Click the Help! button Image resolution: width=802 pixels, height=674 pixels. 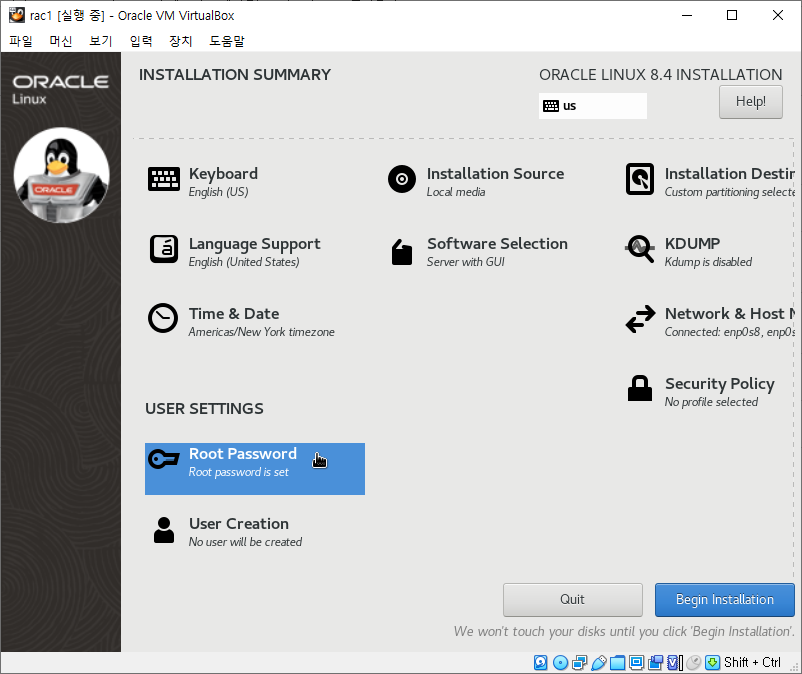[x=750, y=102]
